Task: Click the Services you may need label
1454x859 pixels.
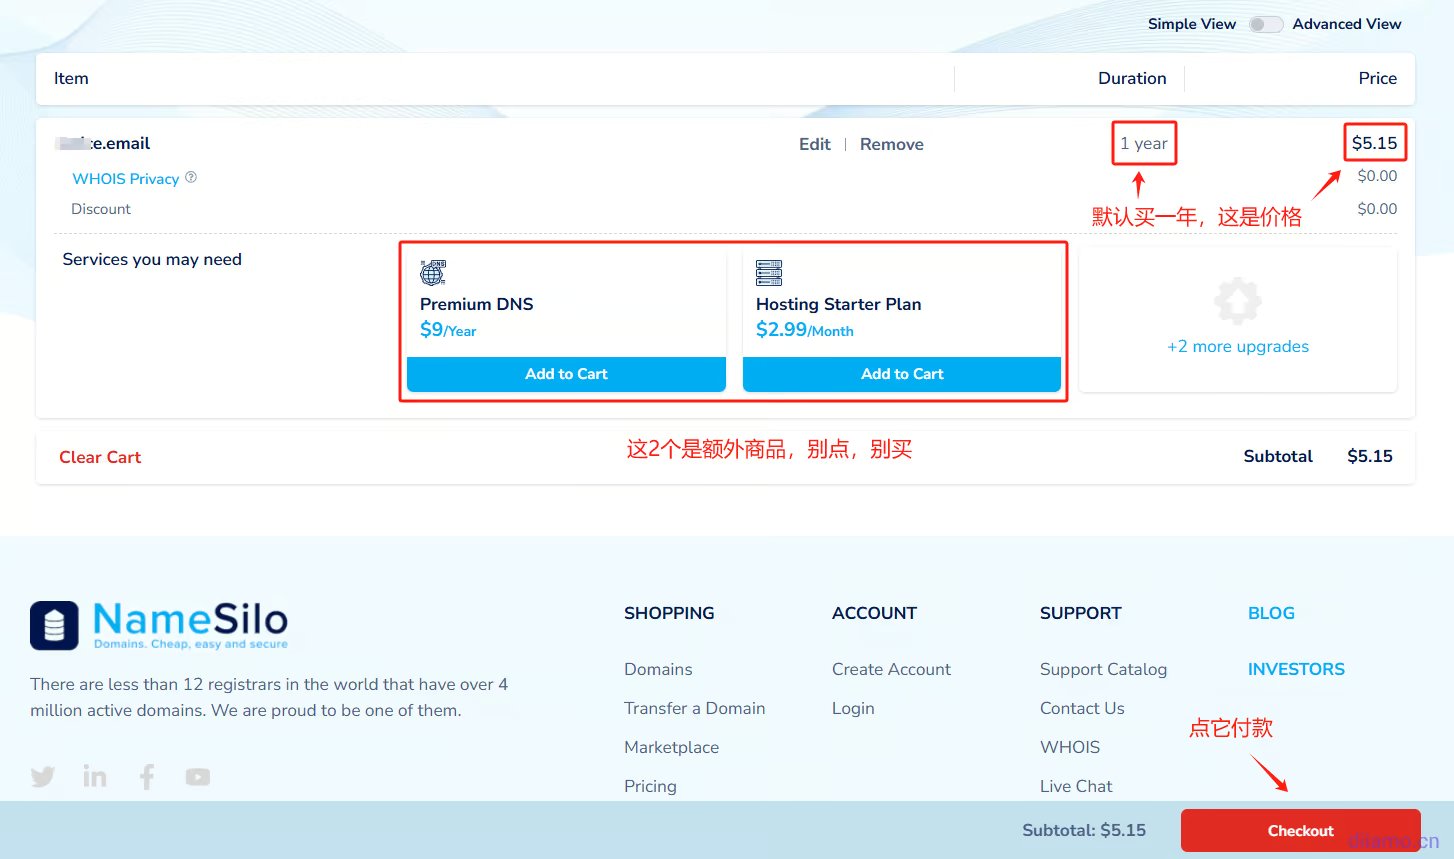Action: tap(152, 259)
